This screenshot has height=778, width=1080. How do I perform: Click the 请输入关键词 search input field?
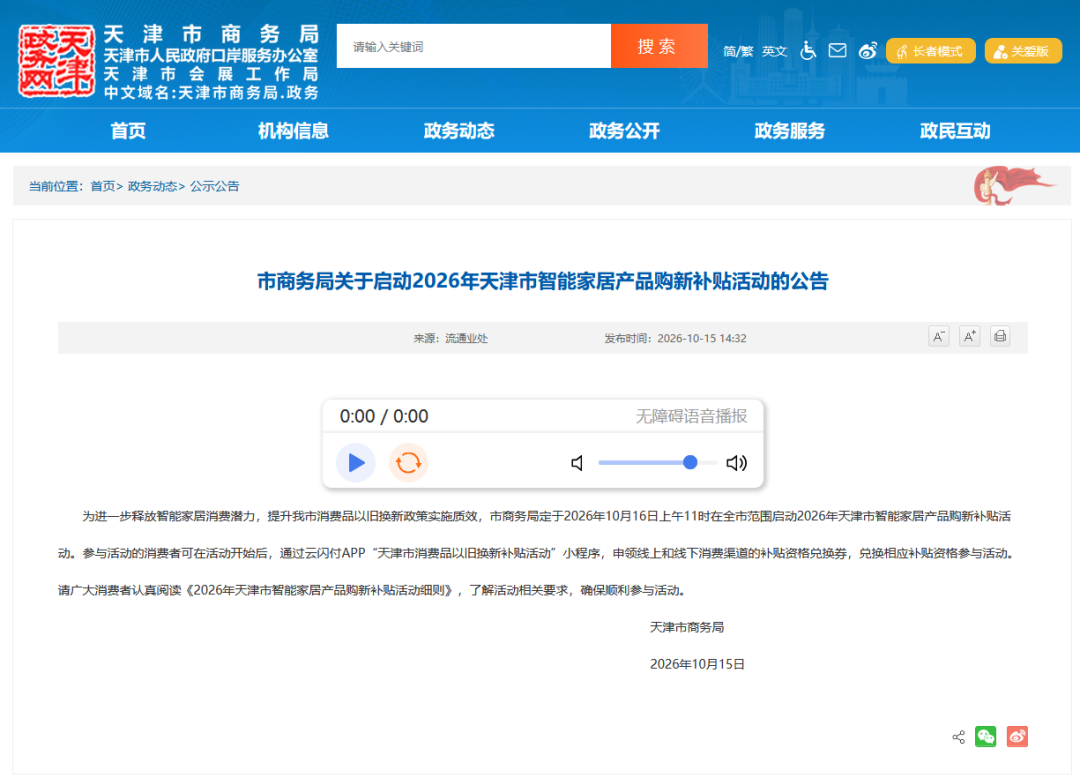point(474,46)
